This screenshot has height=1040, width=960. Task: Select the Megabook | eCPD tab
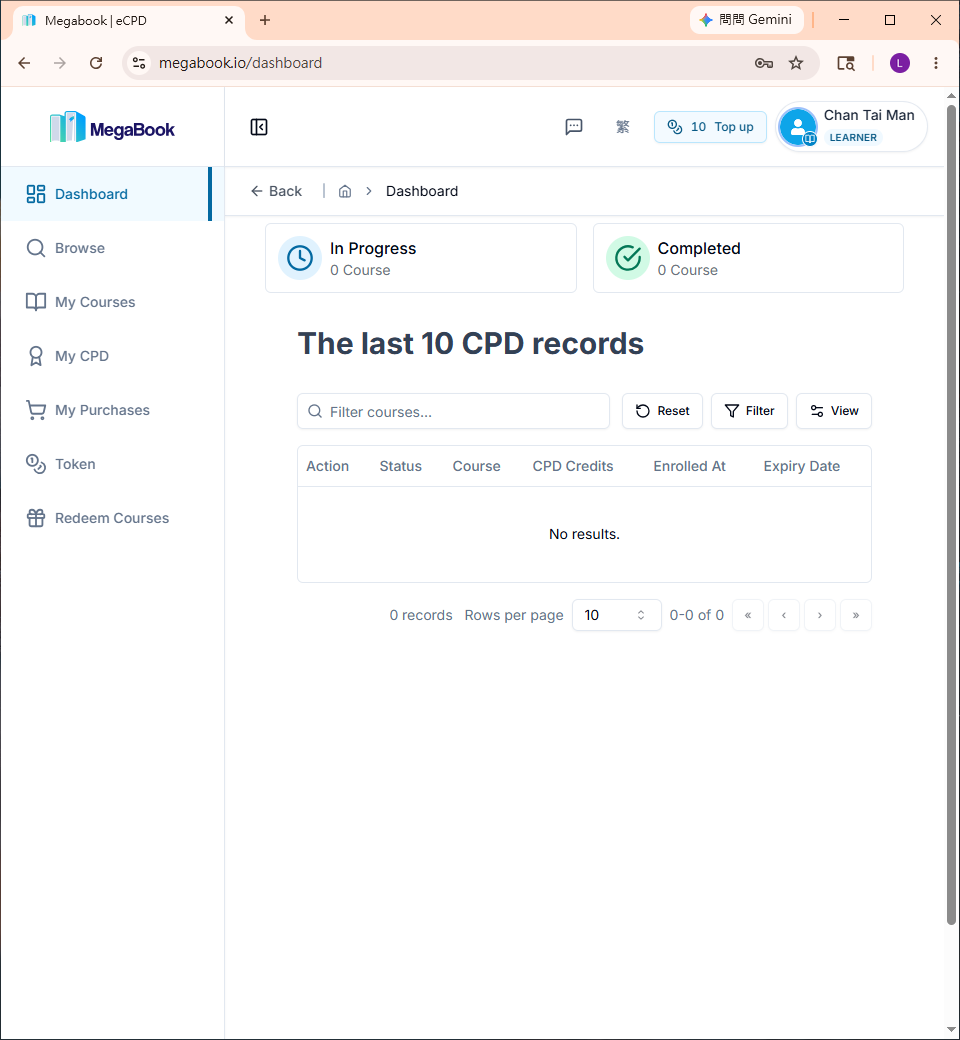tap(129, 21)
